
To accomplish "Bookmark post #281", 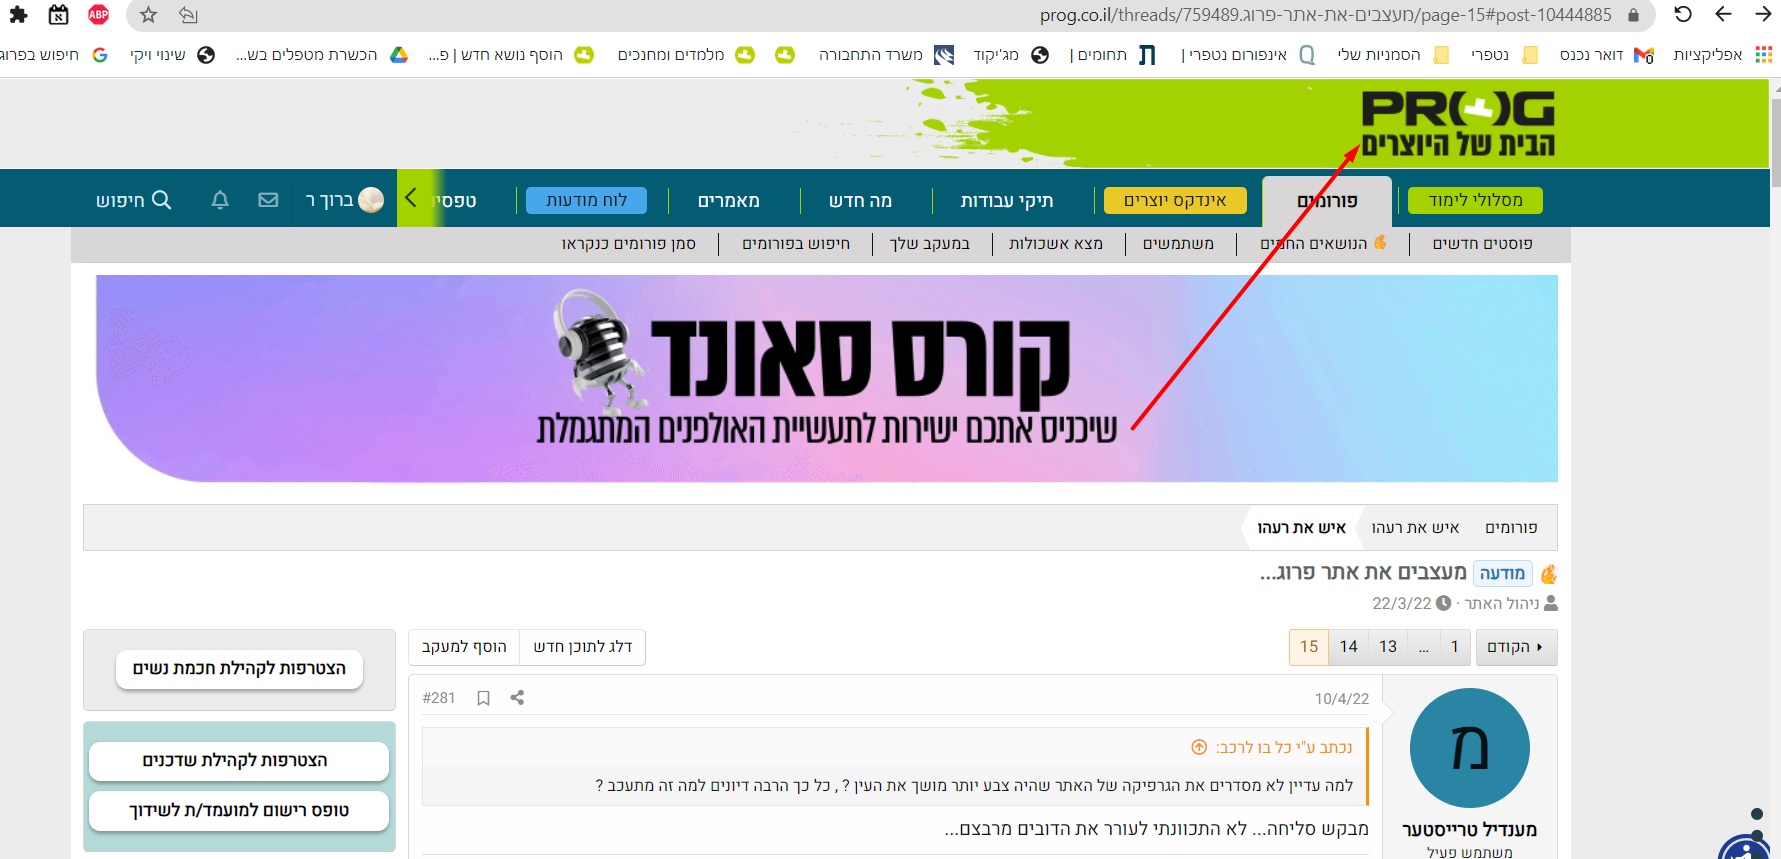I will pyautogui.click(x=483, y=698).
